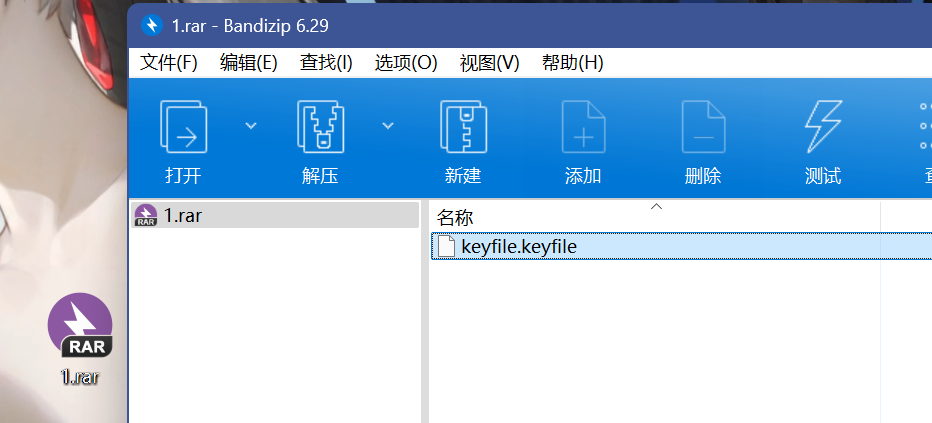
Task: Open the 文件(F) menu
Action: 169,62
